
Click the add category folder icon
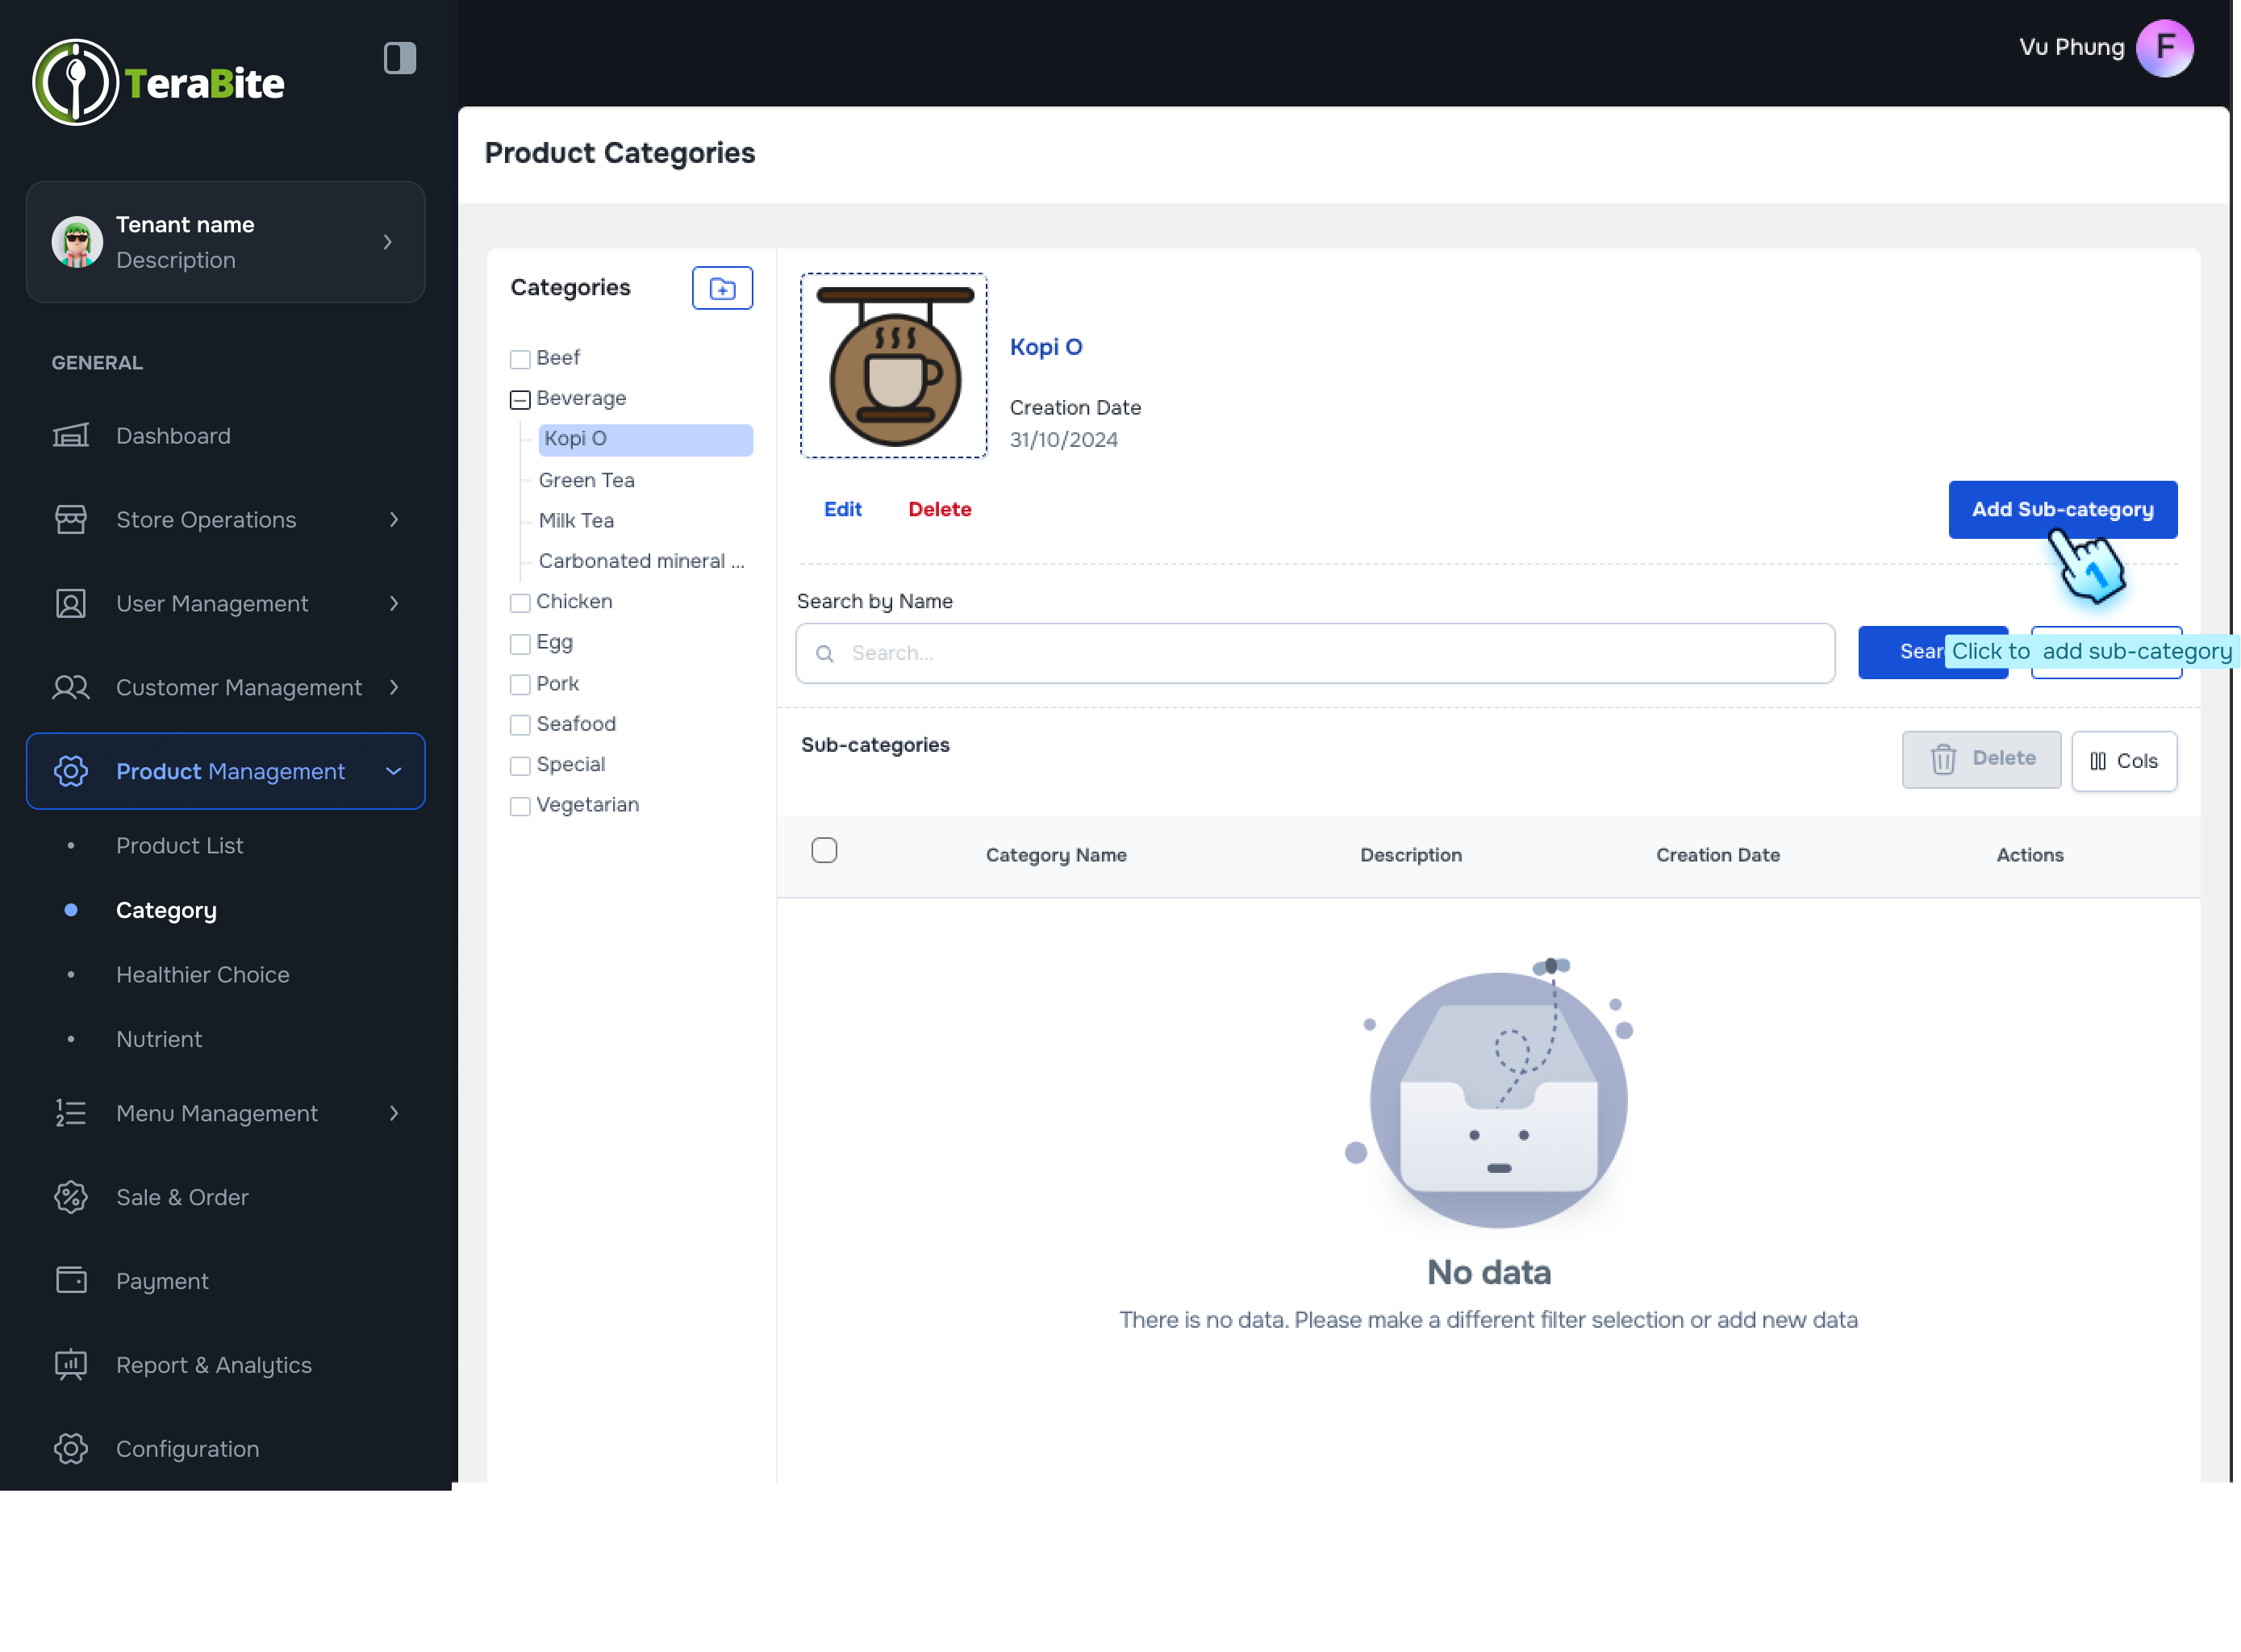click(x=722, y=289)
